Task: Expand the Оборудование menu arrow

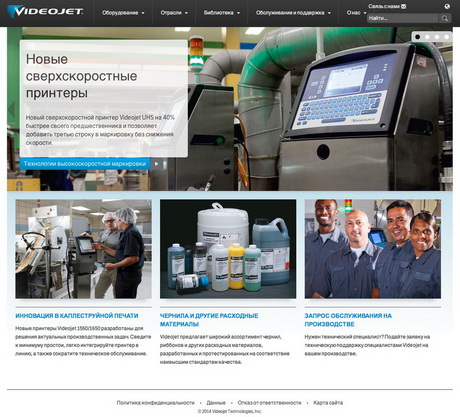Action: click(x=143, y=13)
